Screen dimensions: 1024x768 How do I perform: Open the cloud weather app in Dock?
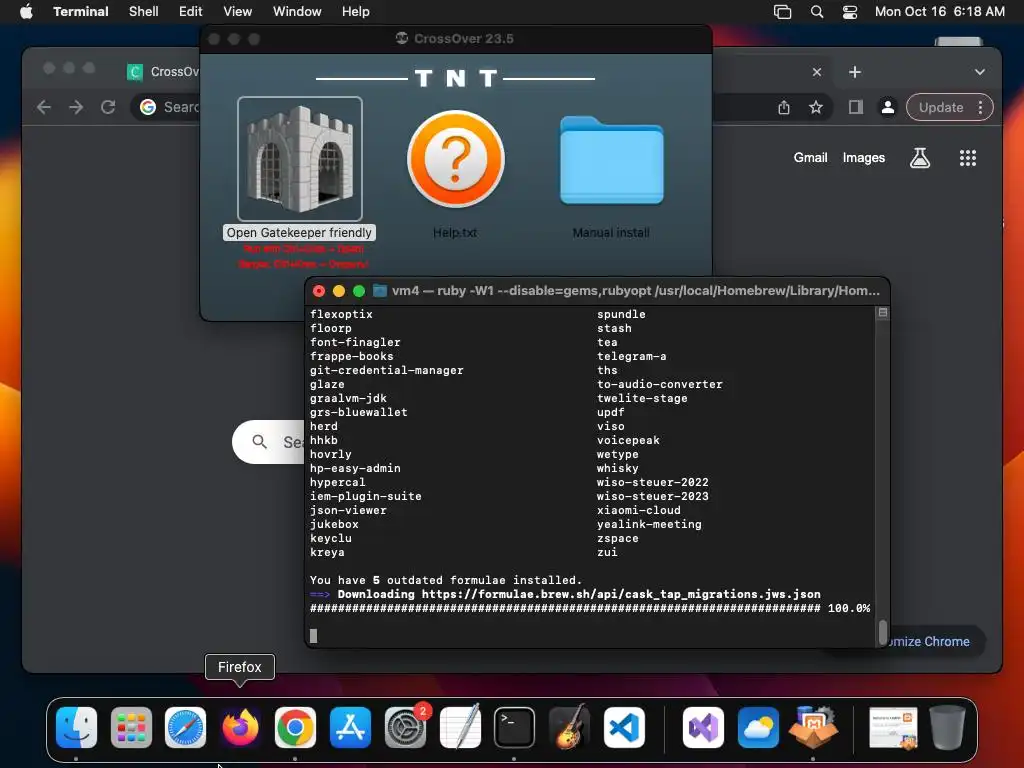click(758, 727)
